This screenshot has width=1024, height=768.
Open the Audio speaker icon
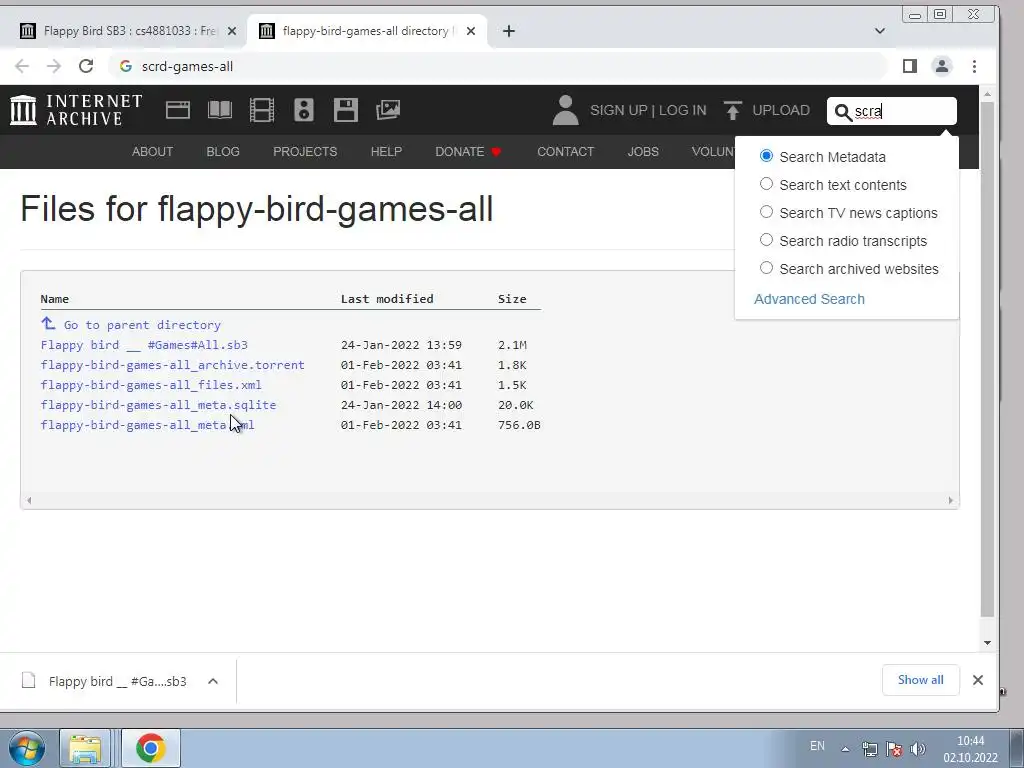point(304,110)
